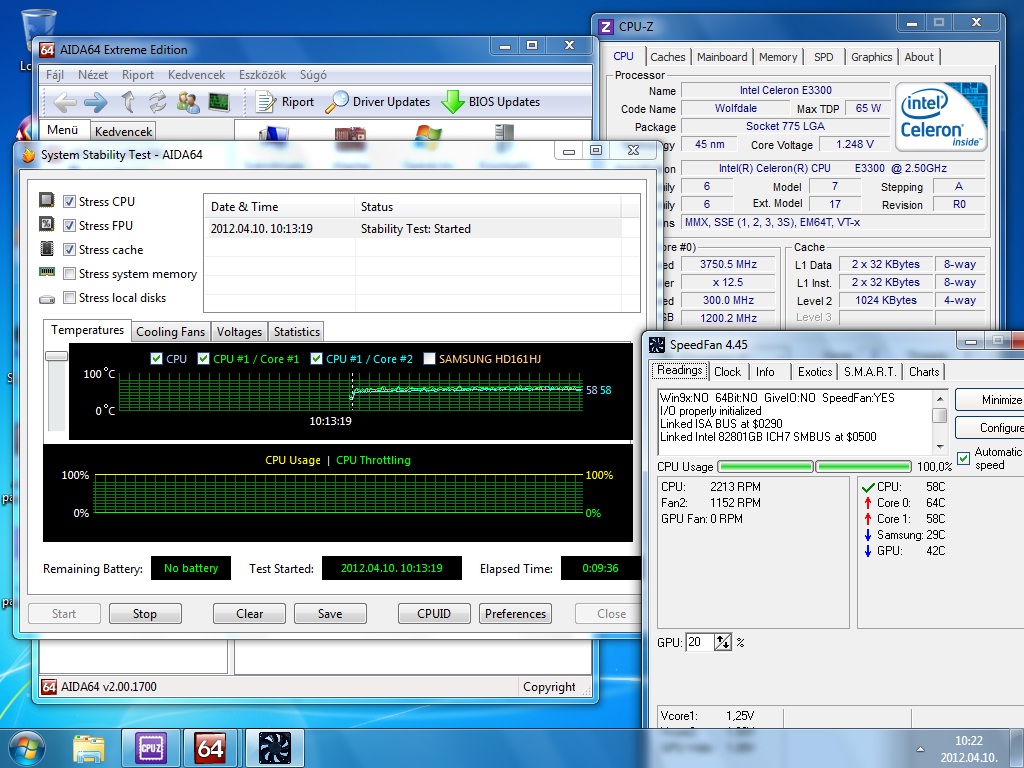Open SpeedFan fan icon in taskbar
Viewport: 1024px width, 768px height.
[274, 747]
